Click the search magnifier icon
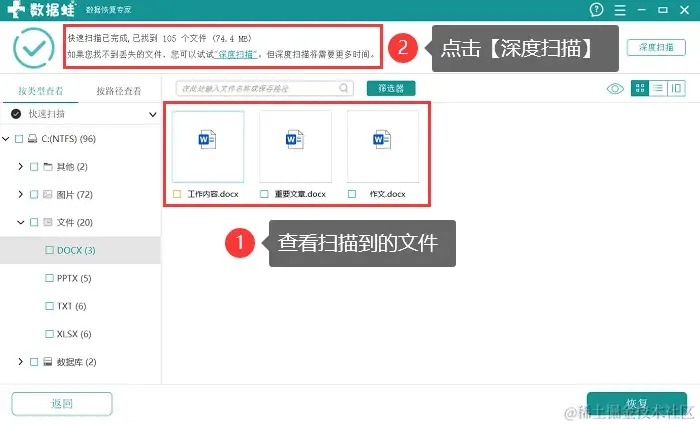Screen dimensions: 700x426 click(x=343, y=88)
